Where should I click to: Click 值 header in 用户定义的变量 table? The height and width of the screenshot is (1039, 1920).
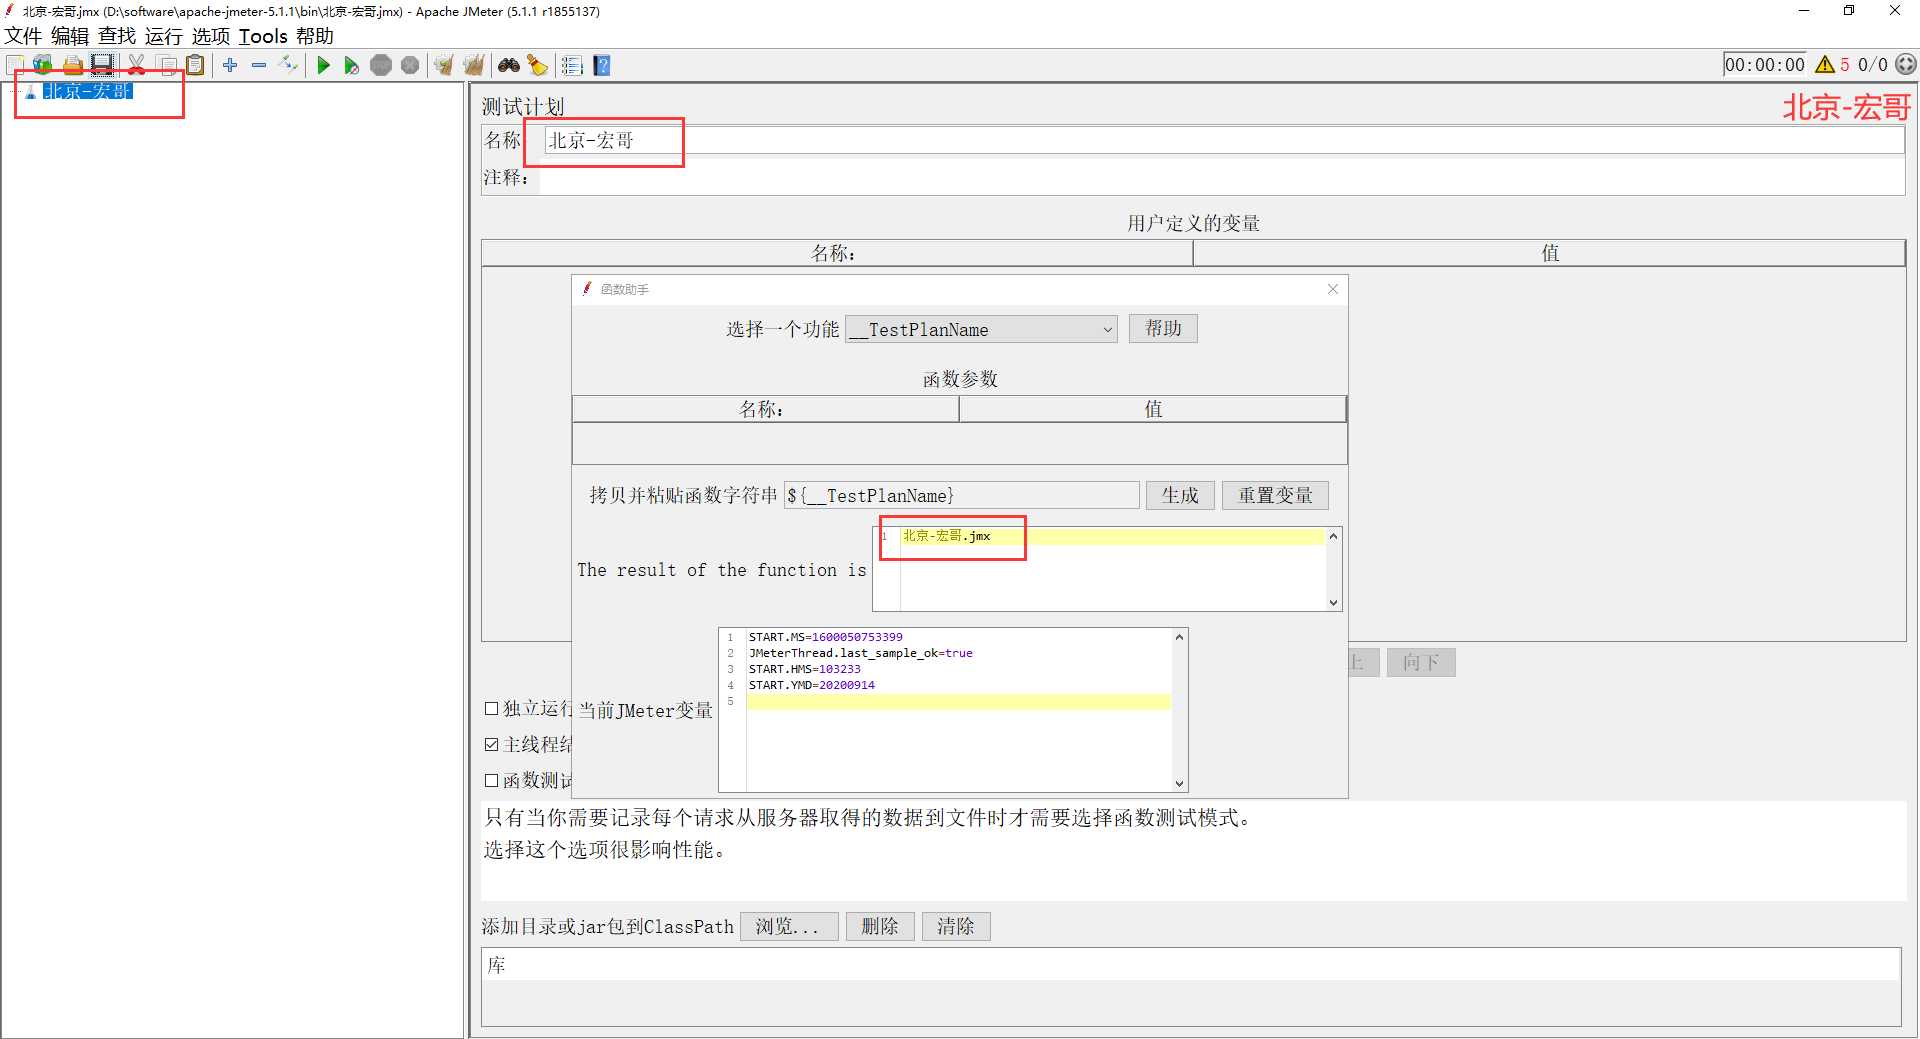[1549, 253]
